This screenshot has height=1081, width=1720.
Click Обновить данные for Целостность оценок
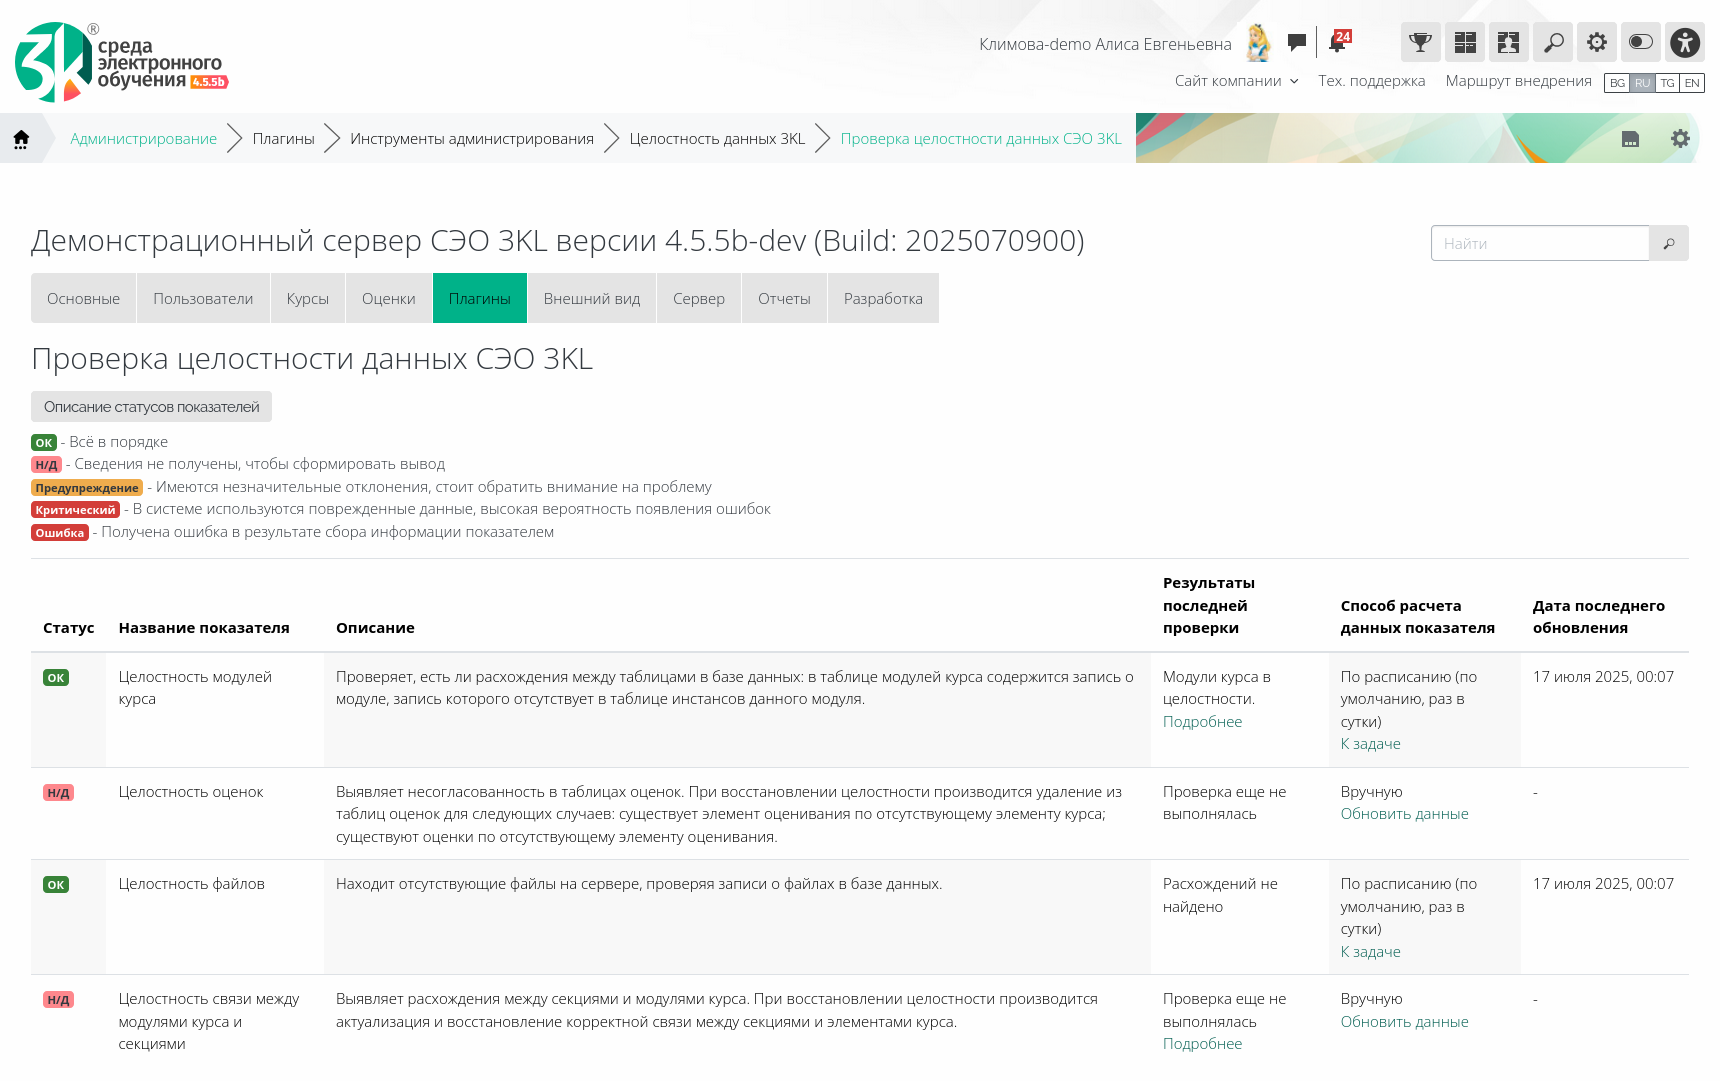[x=1404, y=814]
